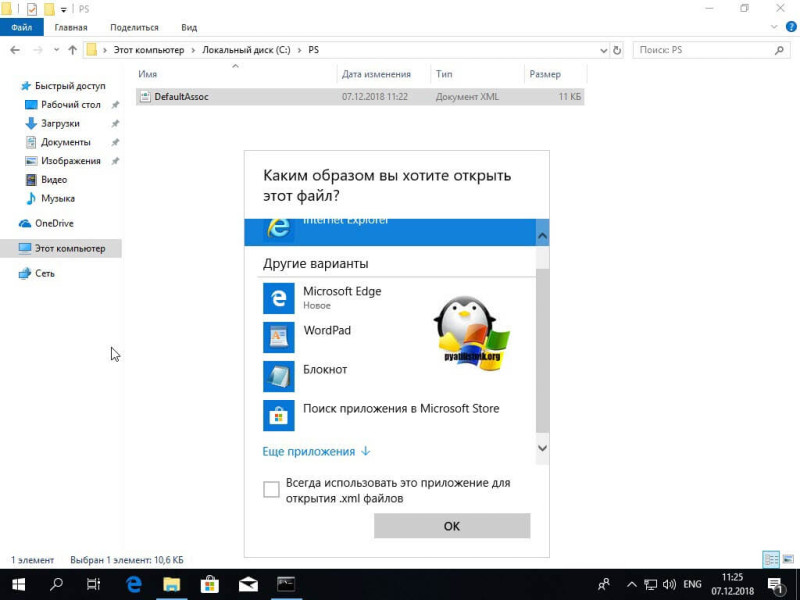Viewport: 800px width, 600px height.
Task: Select Internet Explorer icon in dialog
Action: pos(278,228)
